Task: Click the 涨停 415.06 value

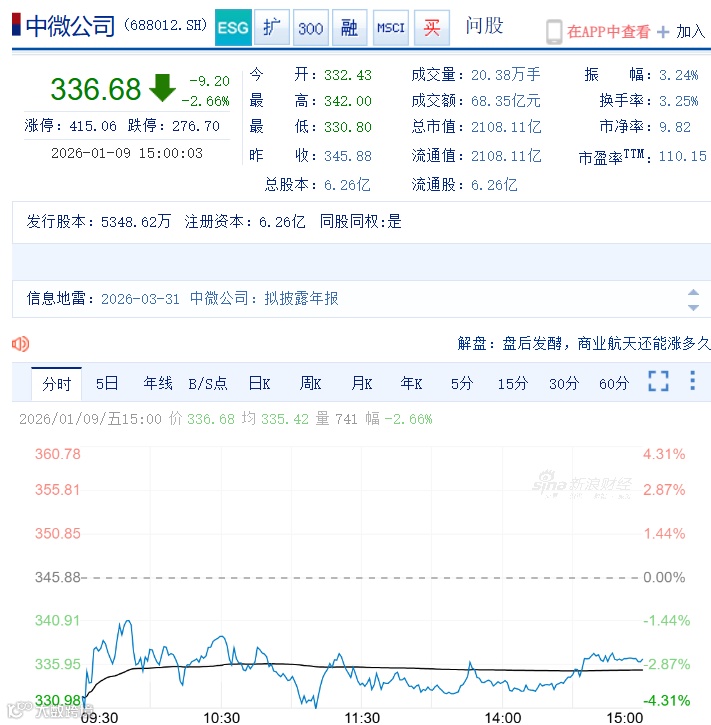Action: point(93,126)
